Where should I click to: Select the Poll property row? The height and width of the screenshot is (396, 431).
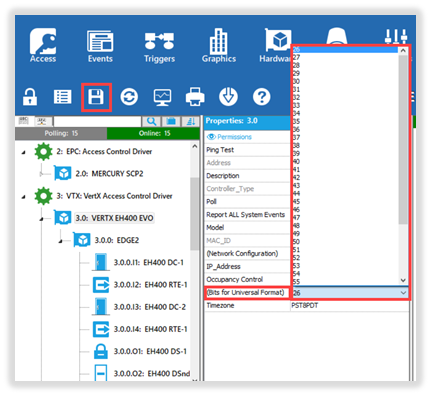(247, 202)
